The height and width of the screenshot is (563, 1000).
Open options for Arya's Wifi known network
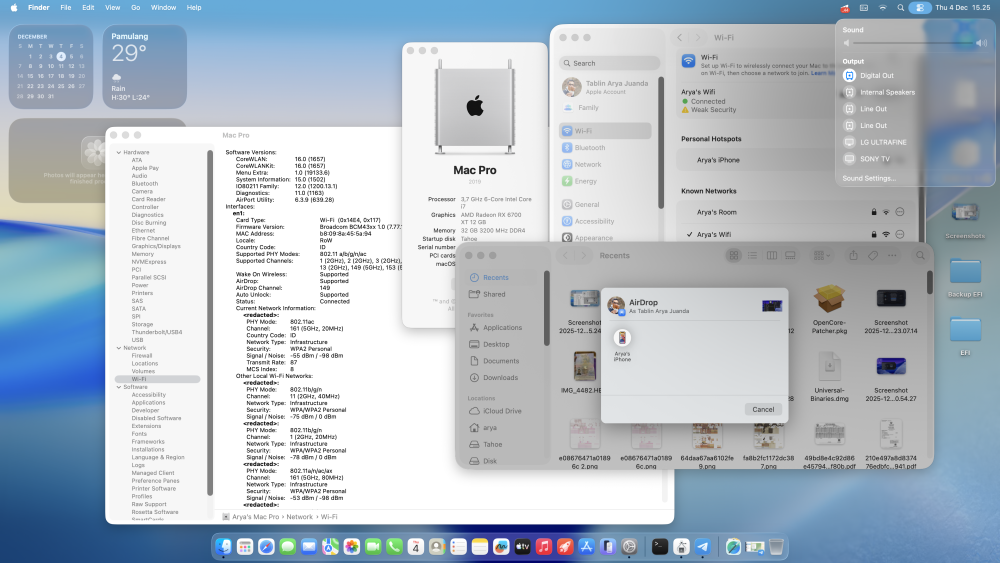[900, 235]
